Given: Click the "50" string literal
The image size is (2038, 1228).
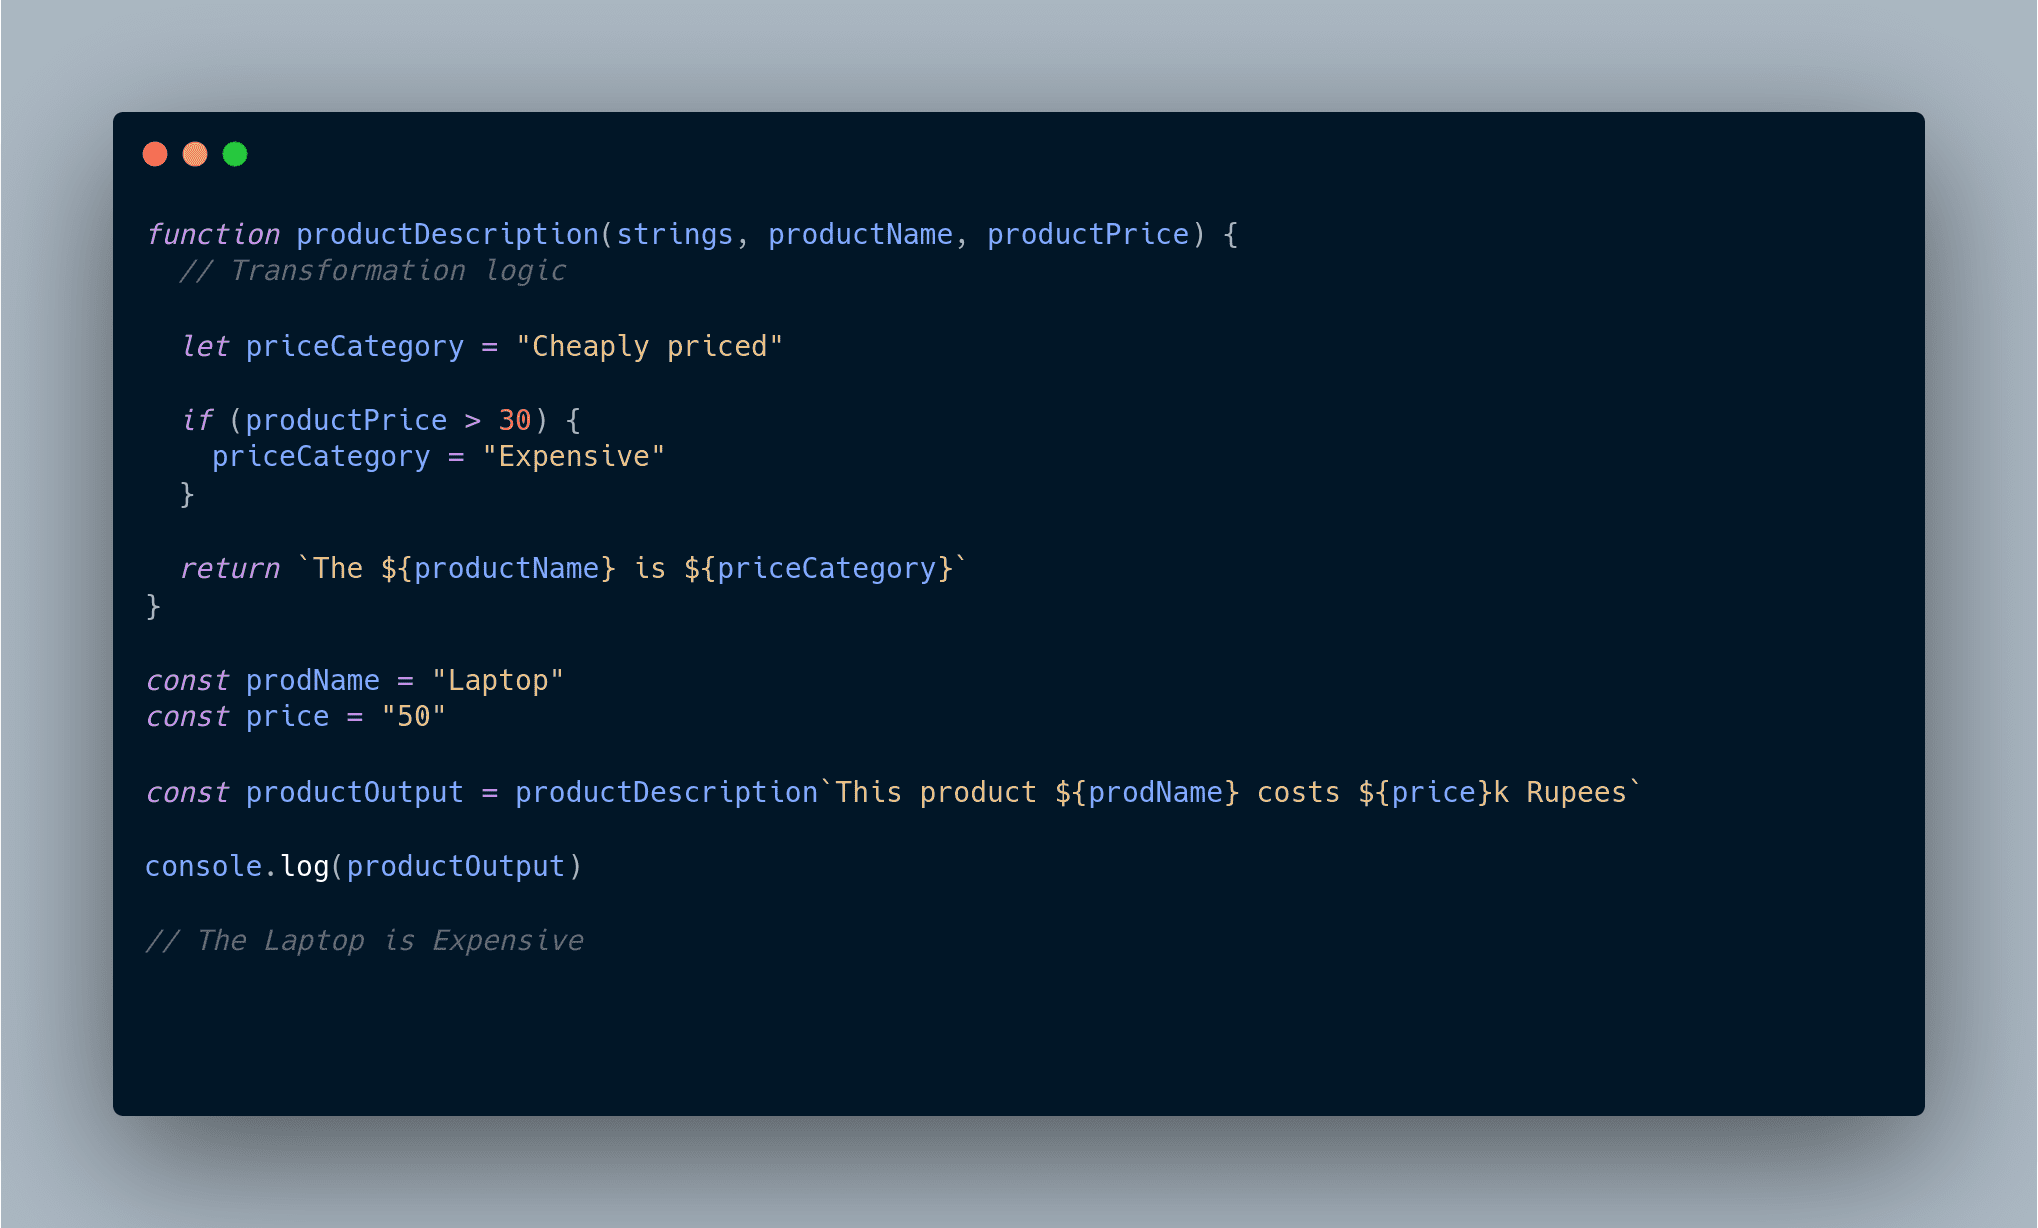Looking at the screenshot, I should [x=414, y=716].
